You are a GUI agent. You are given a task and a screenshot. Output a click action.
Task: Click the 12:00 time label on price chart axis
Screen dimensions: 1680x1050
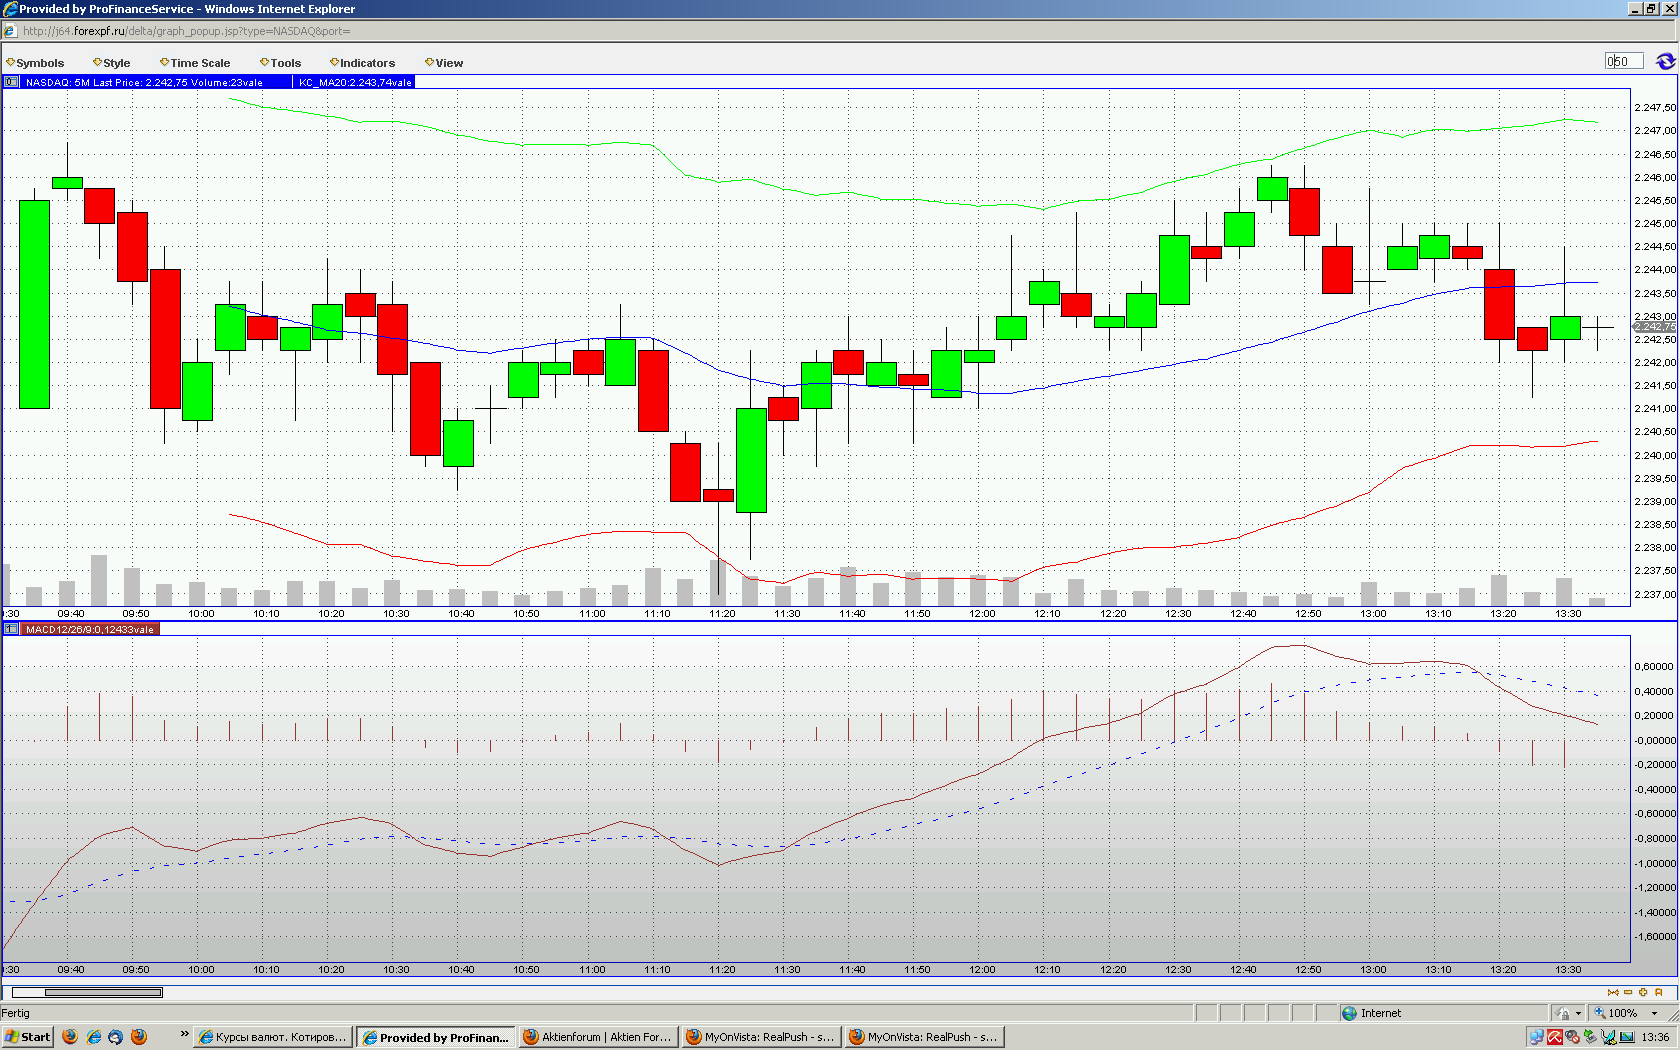pos(982,614)
